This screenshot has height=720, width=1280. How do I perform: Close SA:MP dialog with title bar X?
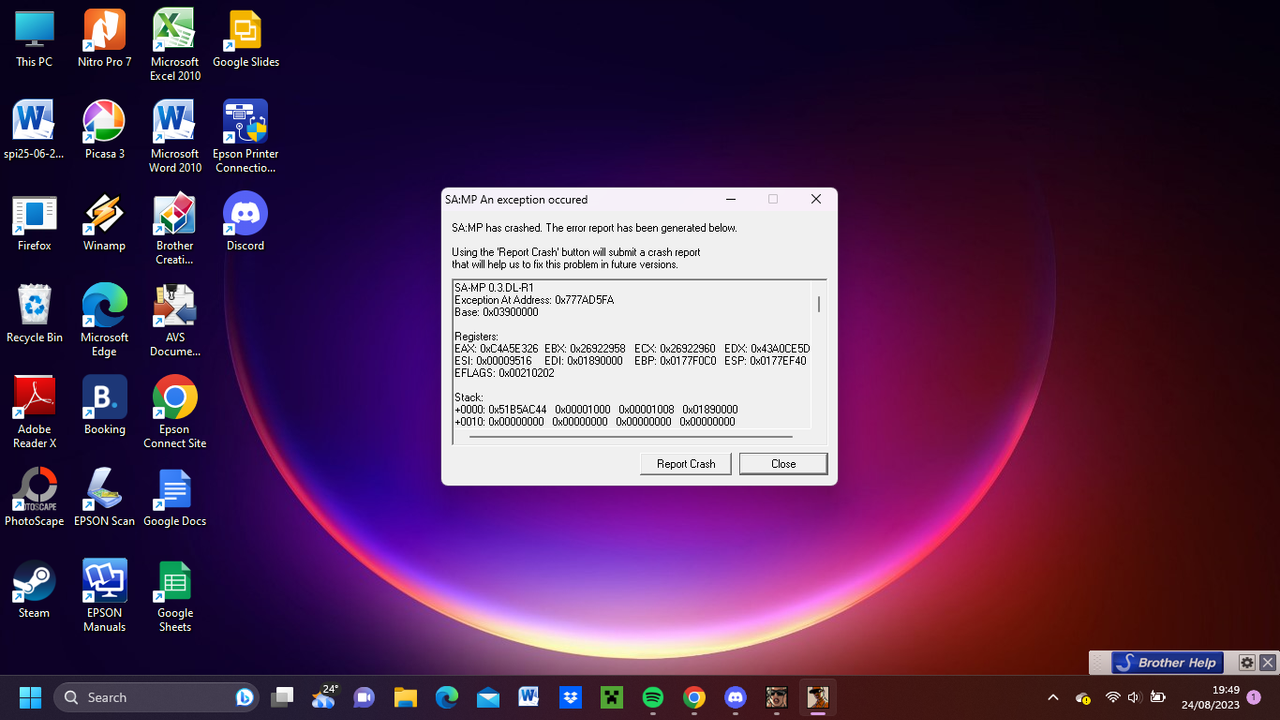[x=816, y=199]
